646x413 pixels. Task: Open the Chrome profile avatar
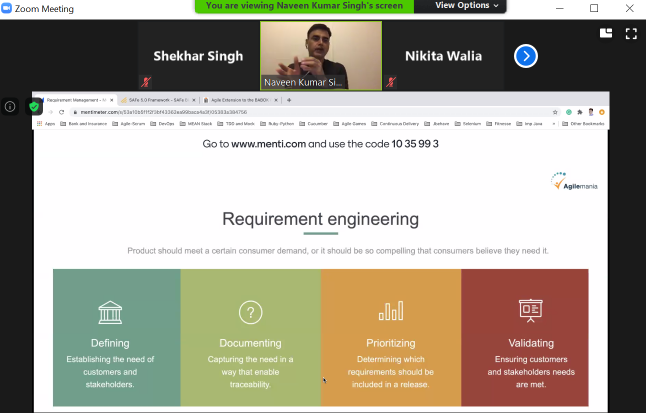591,112
